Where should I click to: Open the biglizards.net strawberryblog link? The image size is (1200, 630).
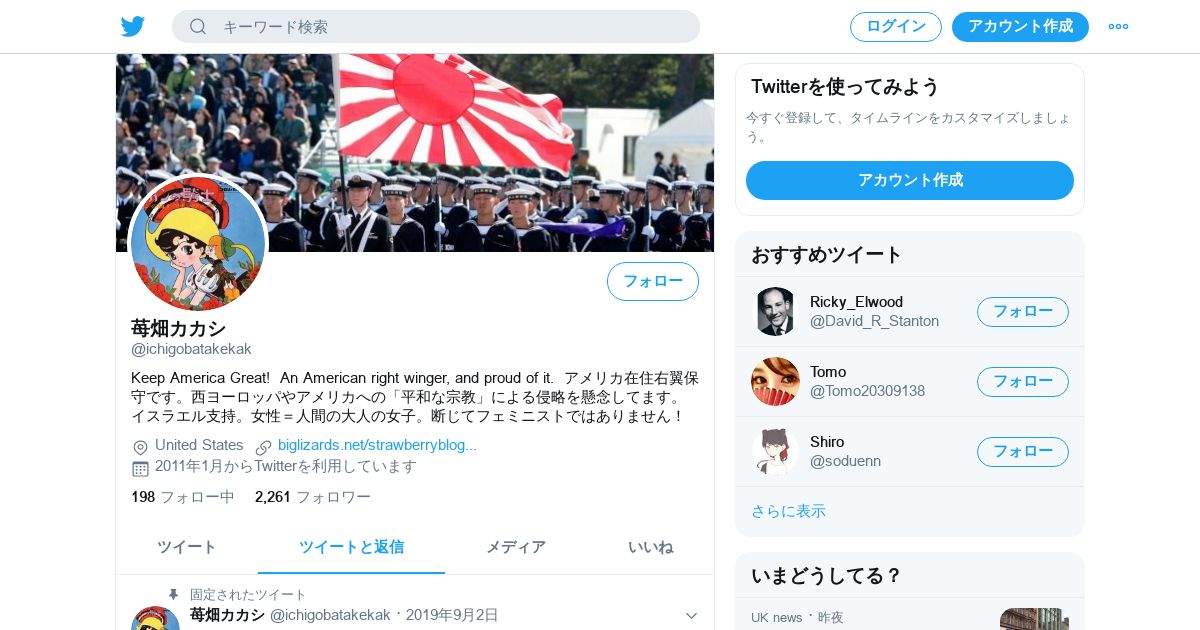[x=377, y=445]
